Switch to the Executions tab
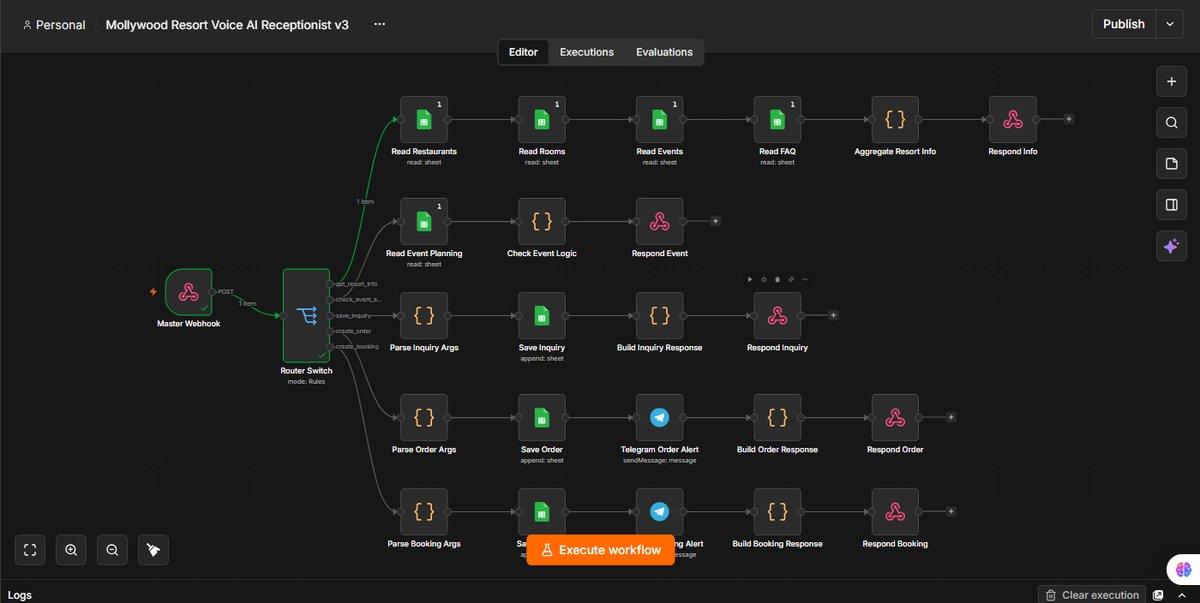The width and height of the screenshot is (1200, 603). click(x=587, y=52)
